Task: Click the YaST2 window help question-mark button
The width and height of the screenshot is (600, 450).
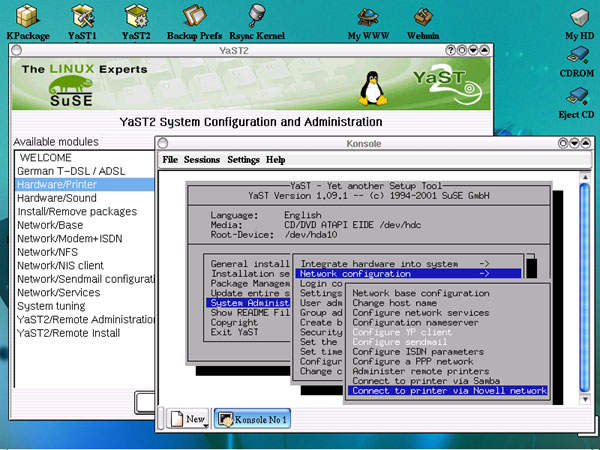Action: 451,50
